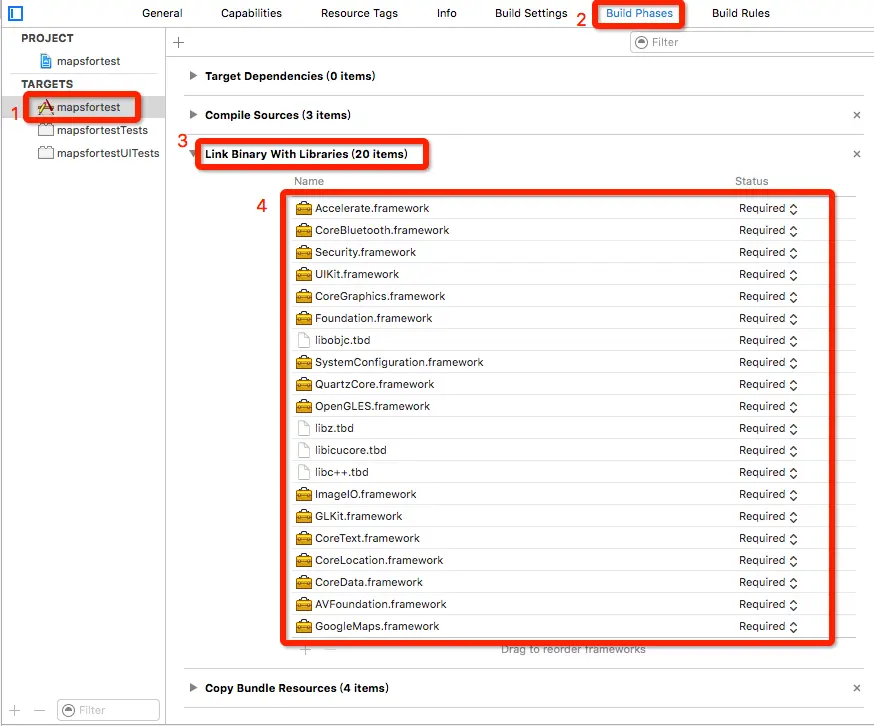This screenshot has height=726, width=874.
Task: Click the GLKit.framework toolbox icon
Action: [x=304, y=516]
